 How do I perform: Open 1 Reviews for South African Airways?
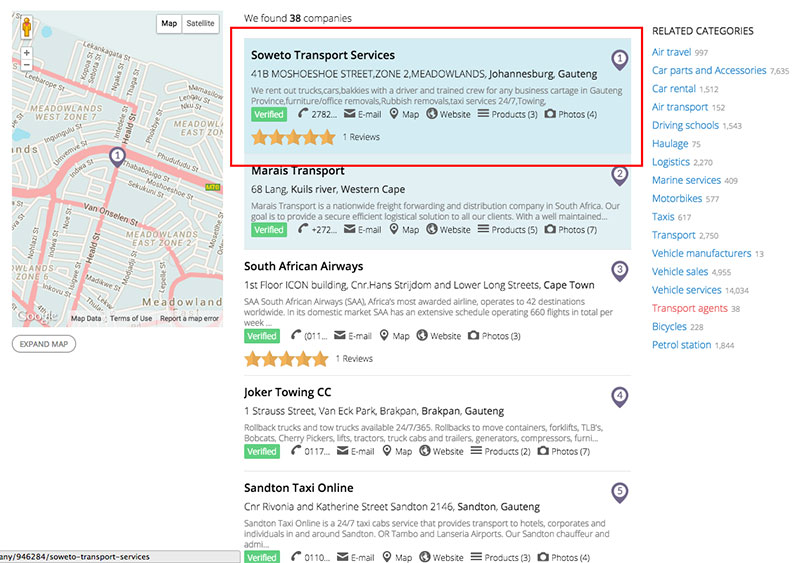click(354, 358)
